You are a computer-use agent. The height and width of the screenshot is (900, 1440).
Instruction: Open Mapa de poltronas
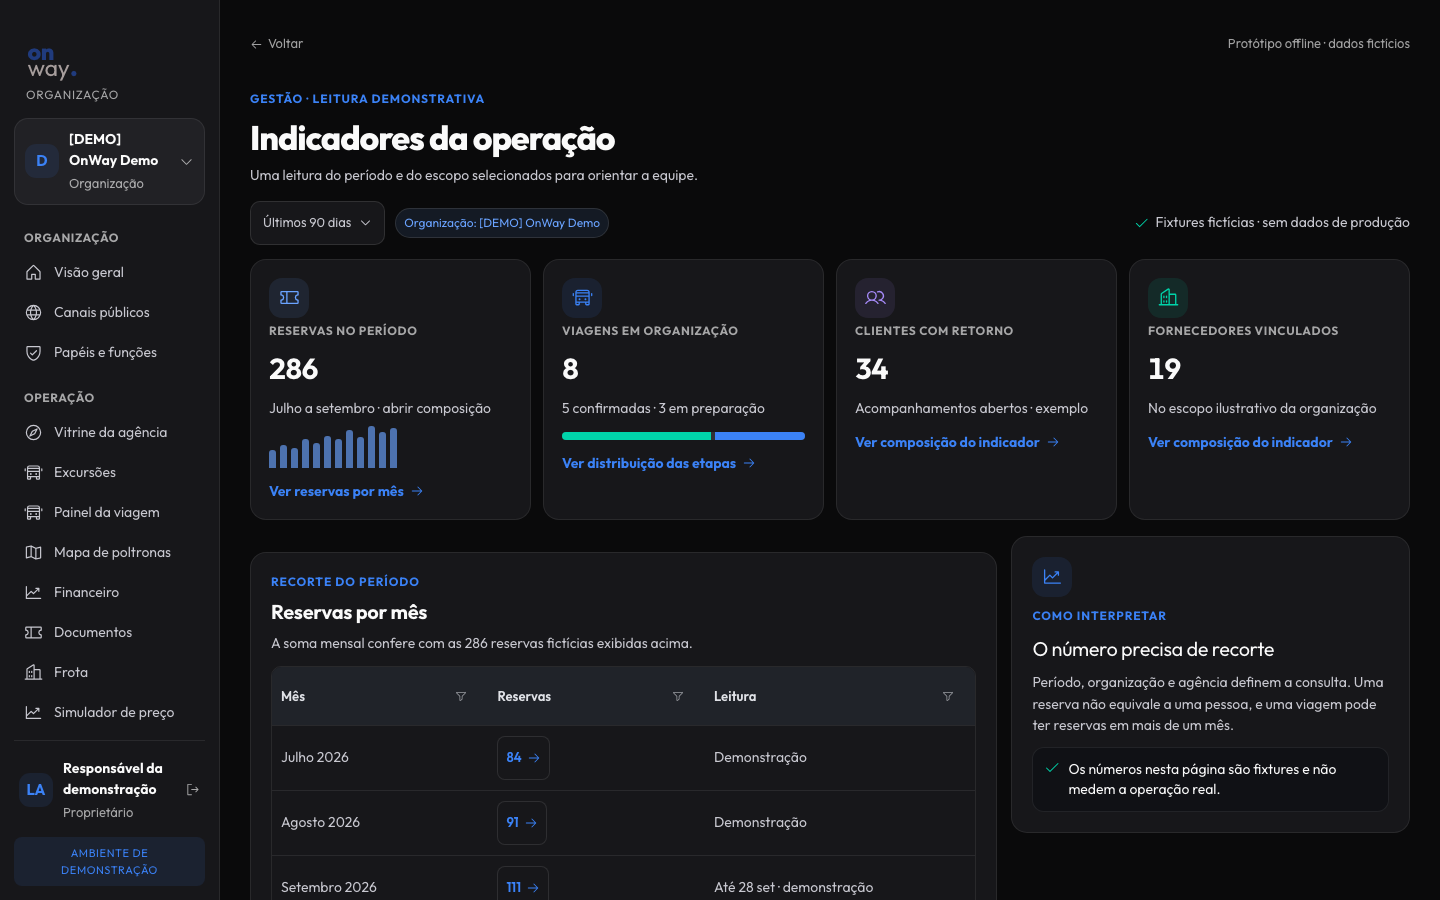tap(109, 552)
